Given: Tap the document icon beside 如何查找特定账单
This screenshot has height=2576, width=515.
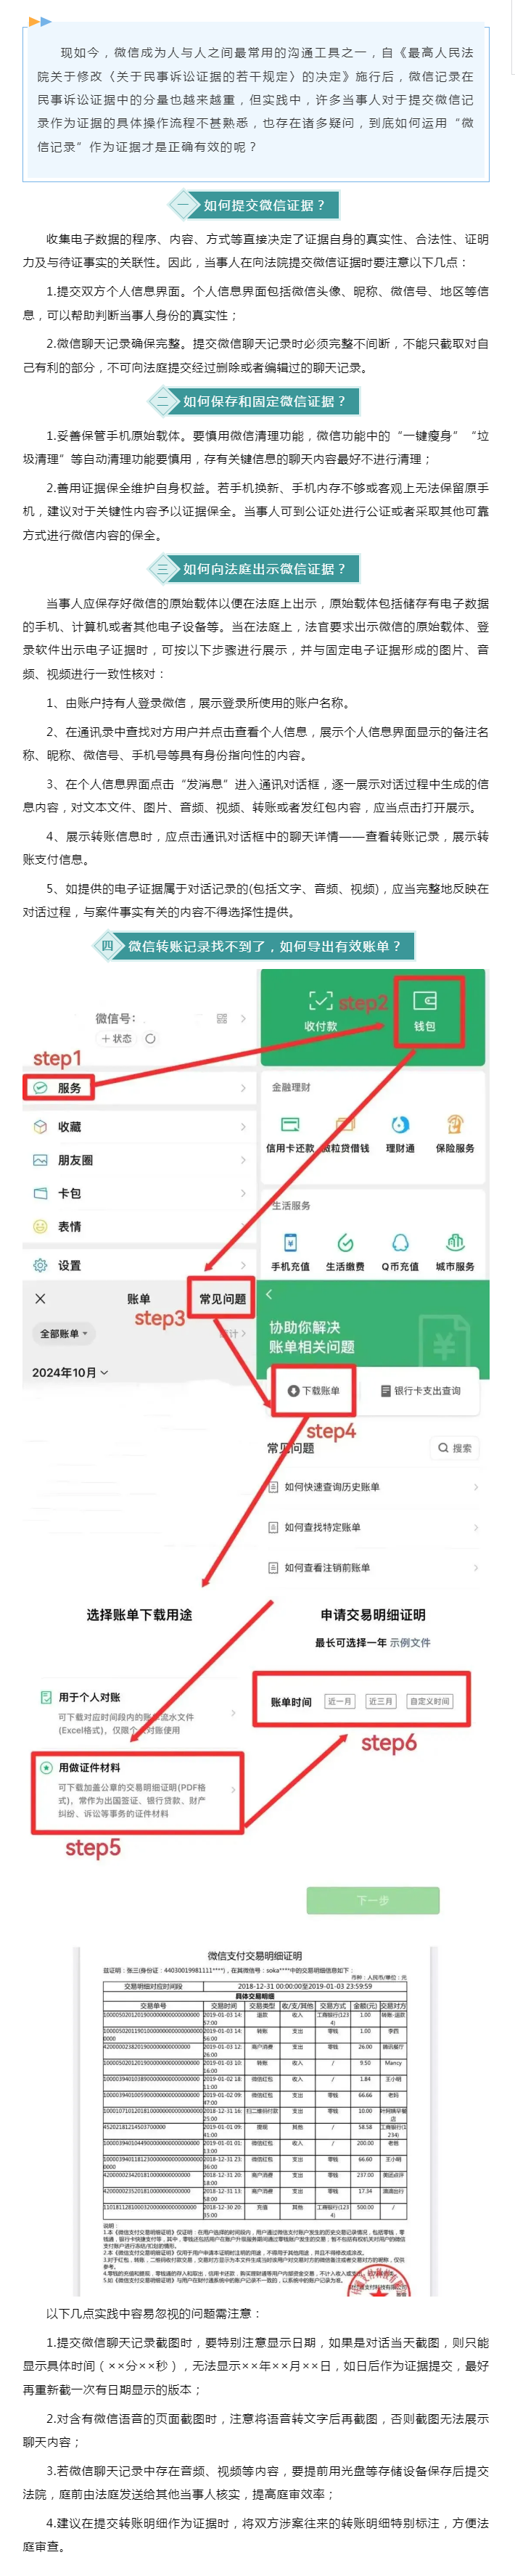Looking at the screenshot, I should pyautogui.click(x=274, y=1527).
